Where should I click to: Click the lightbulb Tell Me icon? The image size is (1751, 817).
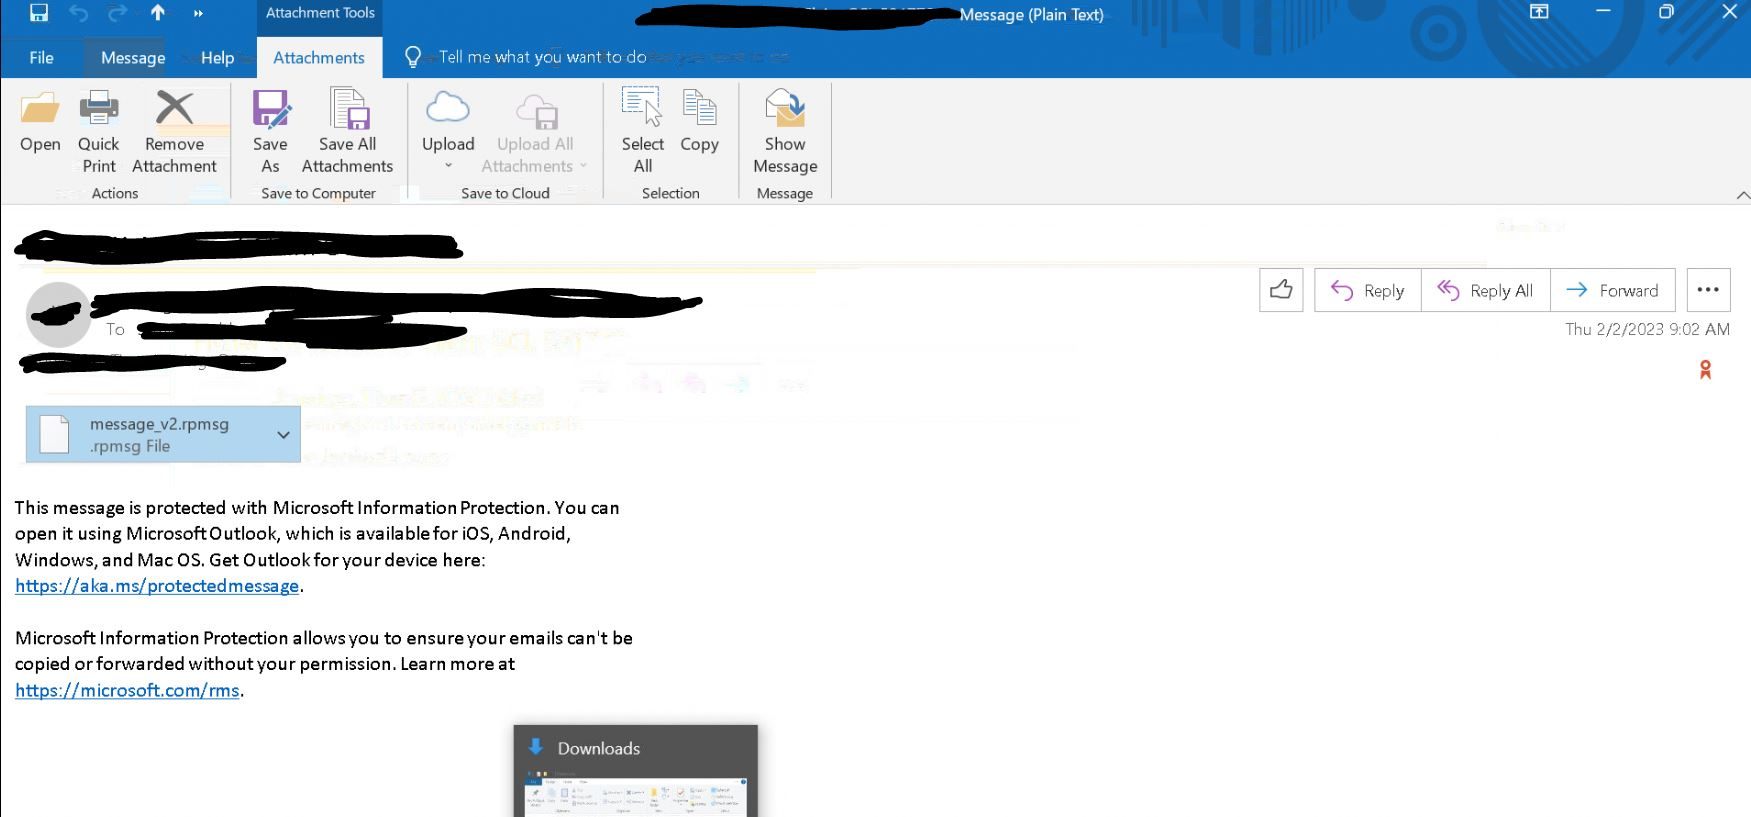[x=413, y=57]
